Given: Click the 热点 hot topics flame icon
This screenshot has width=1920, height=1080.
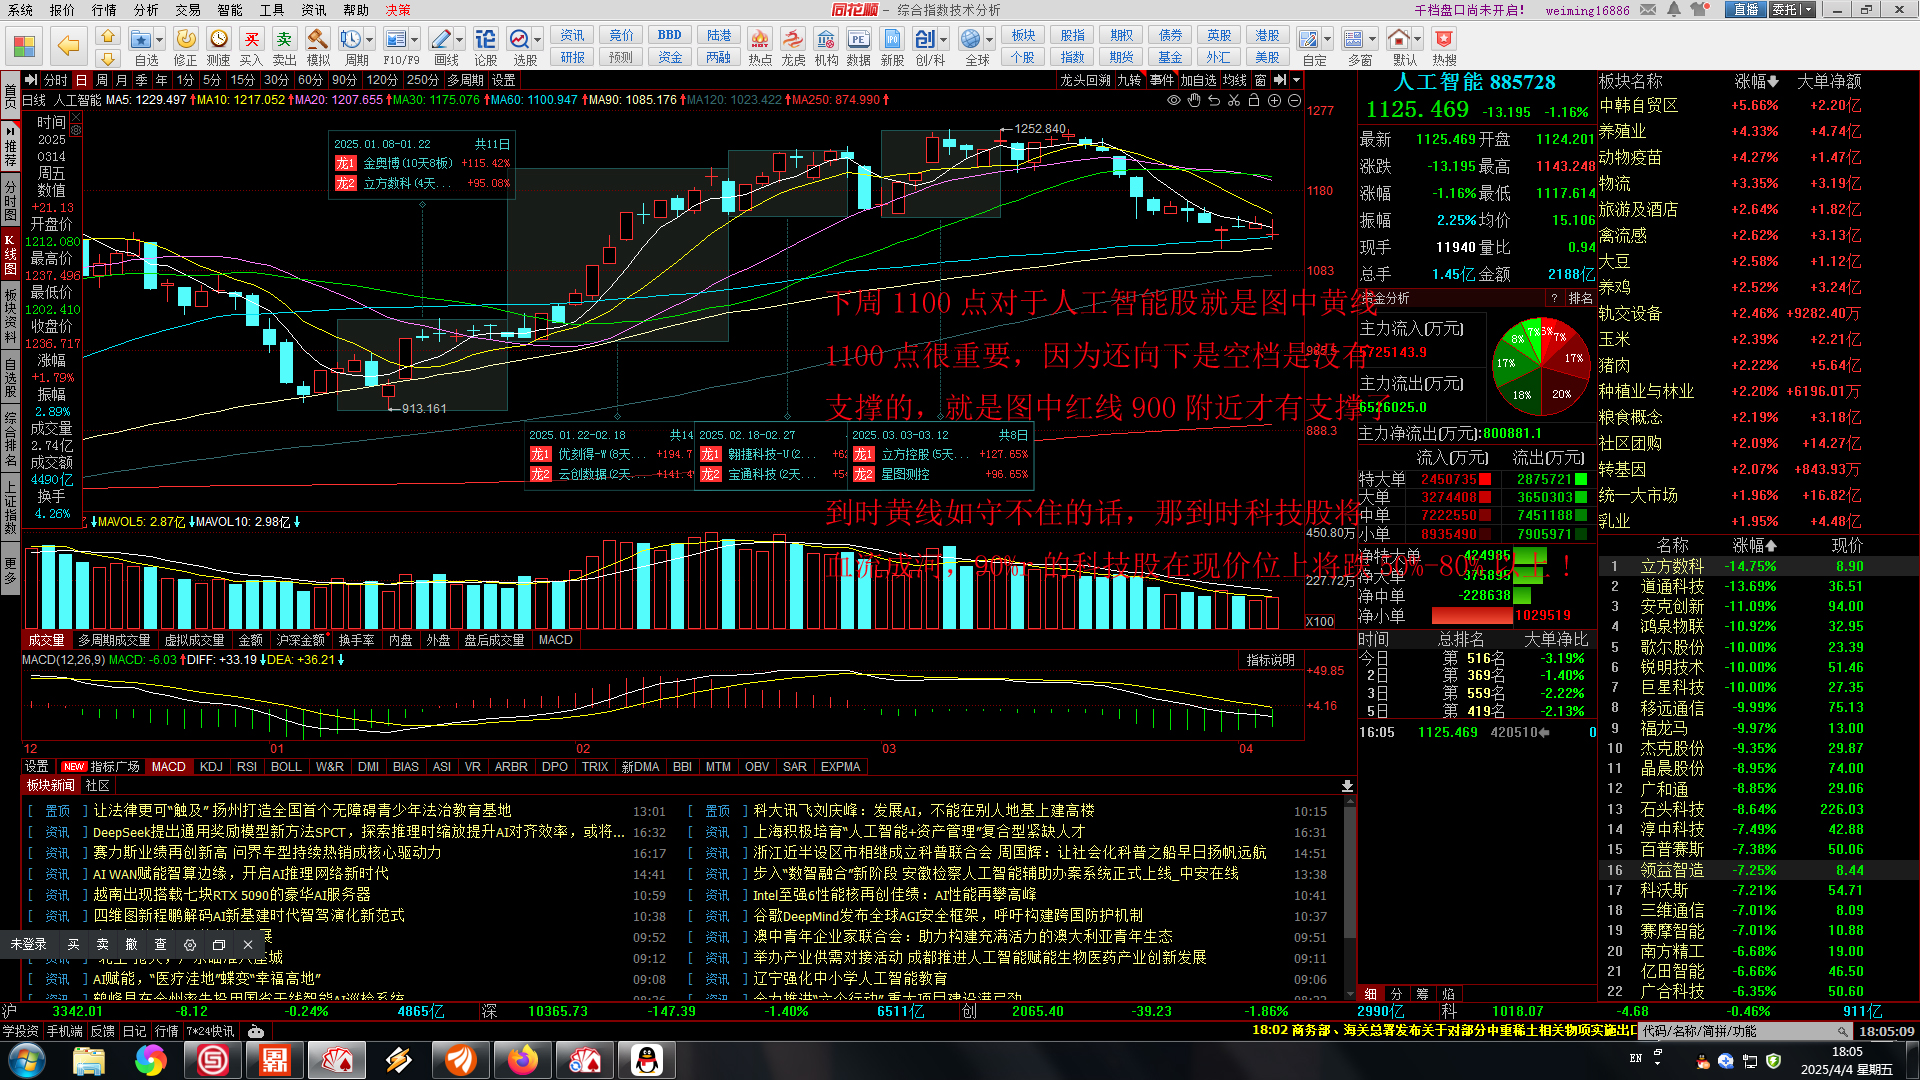Looking at the screenshot, I should pos(760,40).
